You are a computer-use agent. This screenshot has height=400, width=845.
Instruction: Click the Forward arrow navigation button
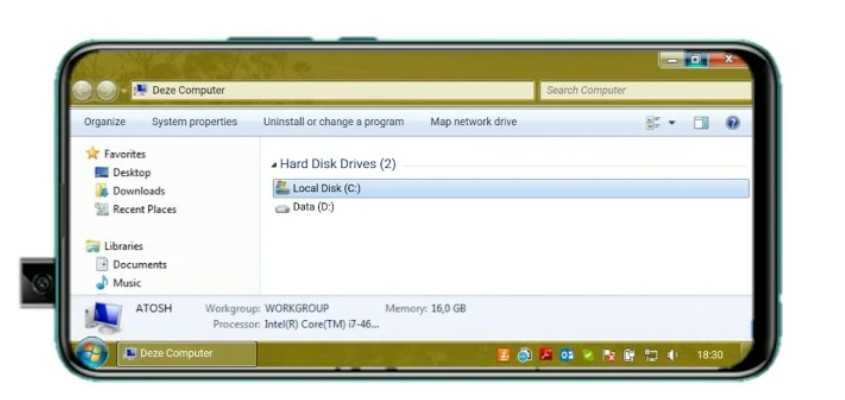[106, 91]
